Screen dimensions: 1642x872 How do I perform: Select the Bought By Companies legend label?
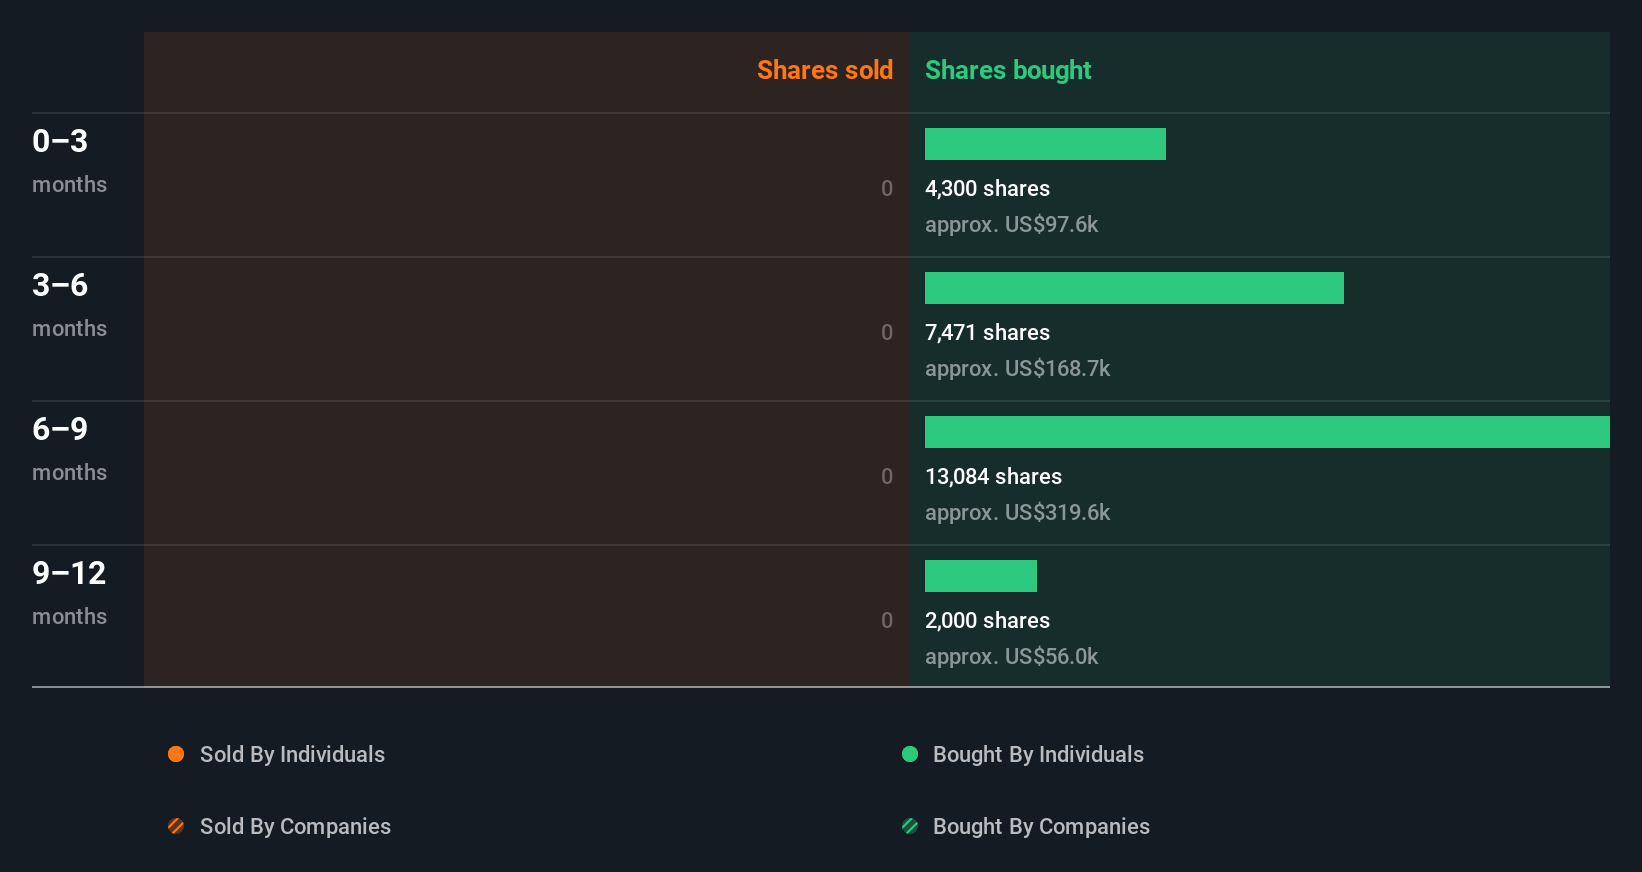point(1041,826)
